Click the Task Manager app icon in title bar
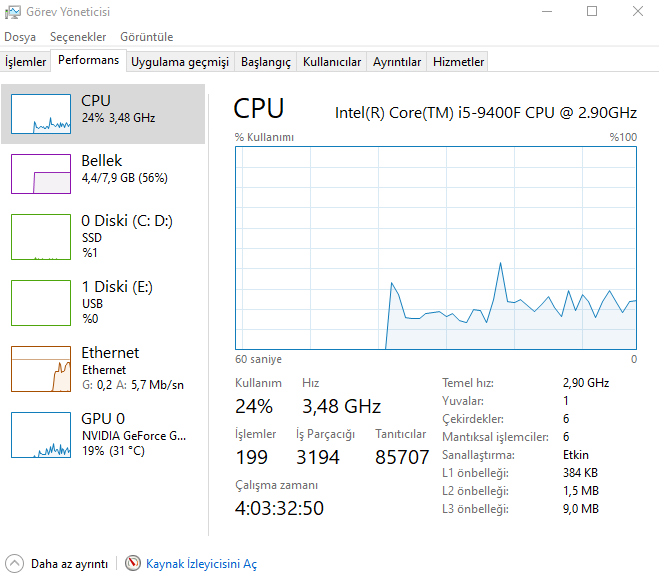 click(x=12, y=12)
